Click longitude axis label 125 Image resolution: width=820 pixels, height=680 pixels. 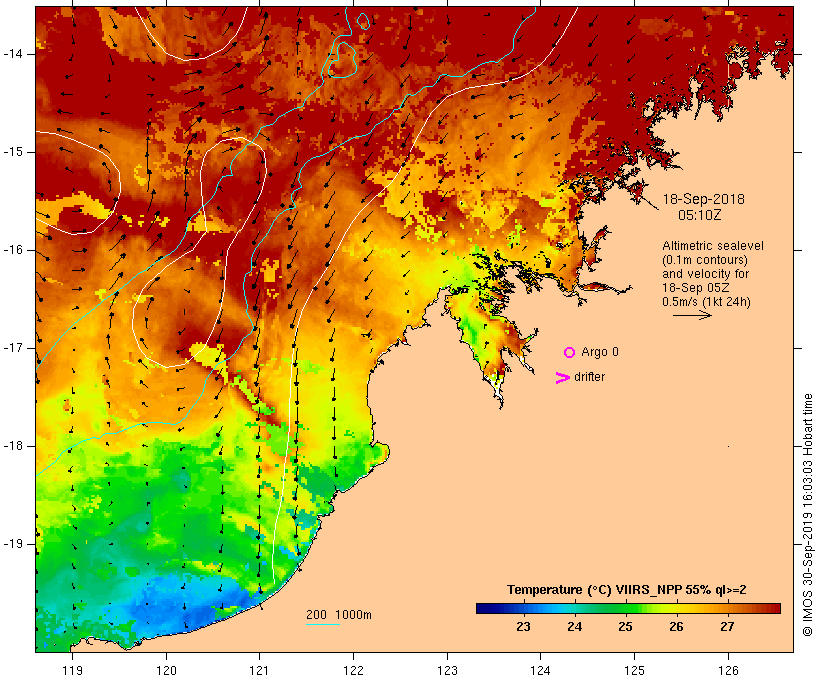[x=634, y=670]
